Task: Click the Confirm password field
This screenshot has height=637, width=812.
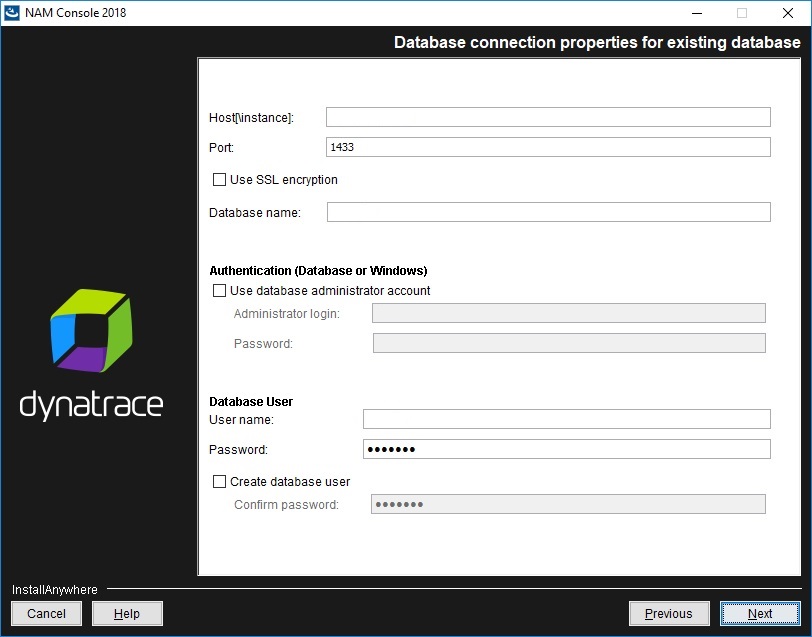Action: (568, 504)
